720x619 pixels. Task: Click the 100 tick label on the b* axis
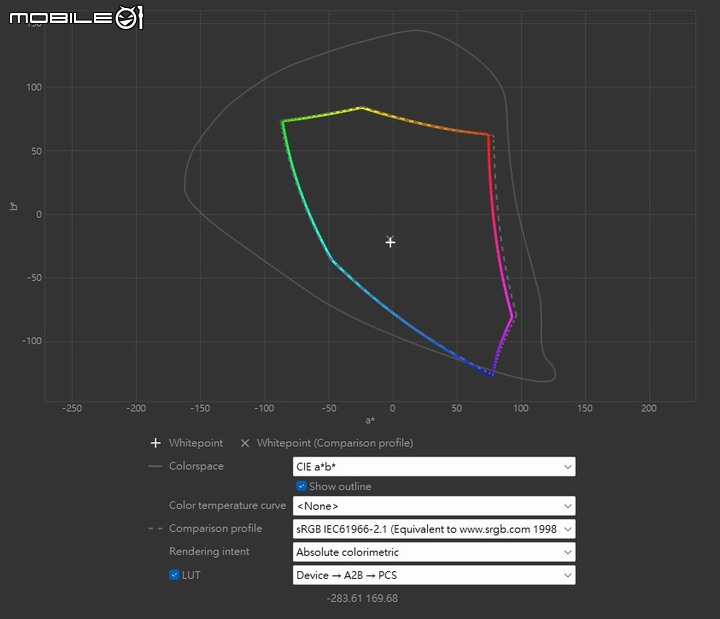tap(34, 87)
